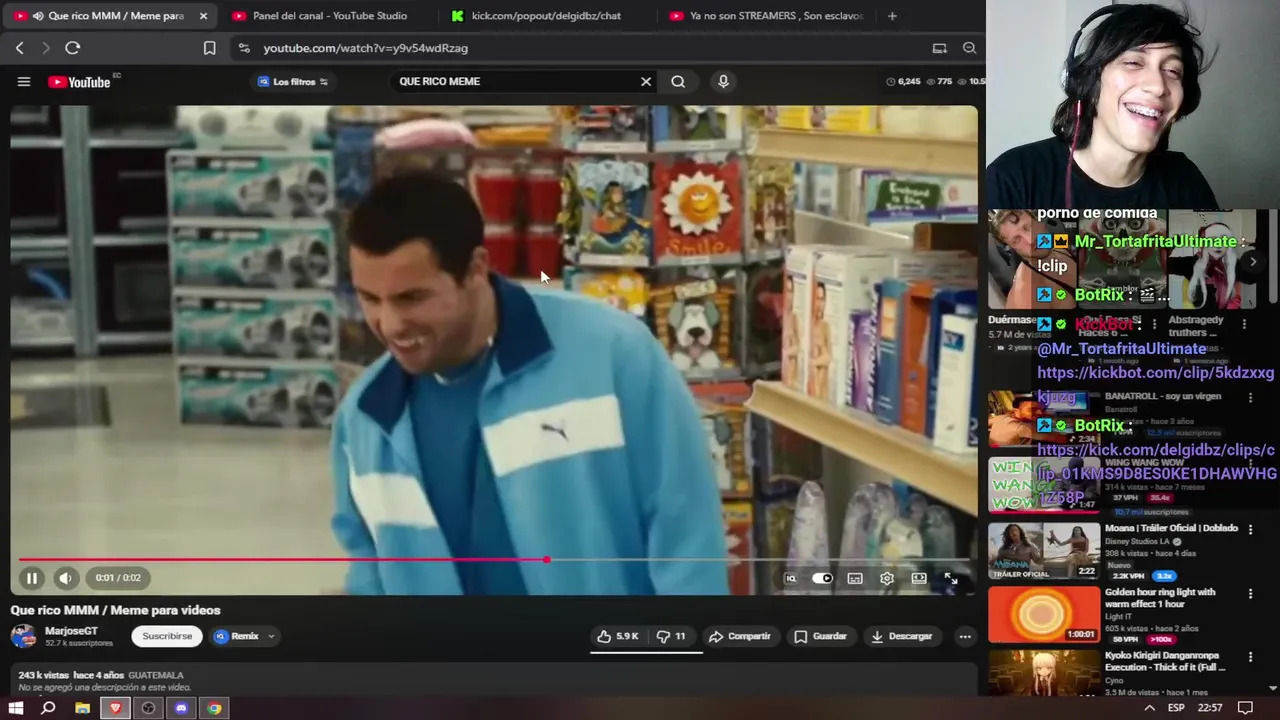This screenshot has width=1280, height=720.
Task: Open the Windows notification center
Action: pos(1245,708)
